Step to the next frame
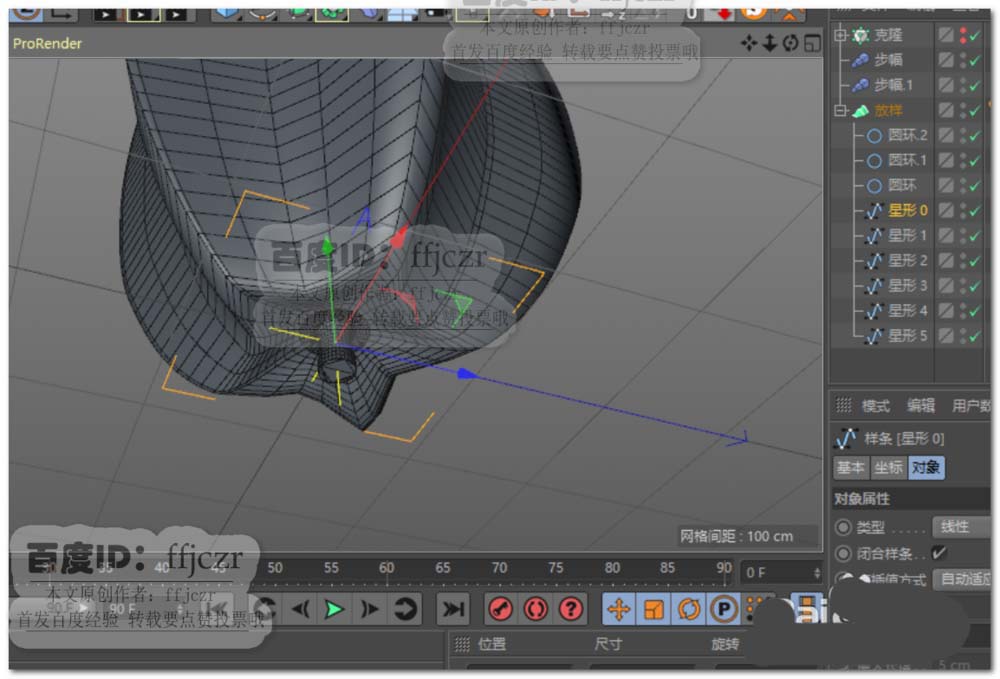 tap(369, 610)
